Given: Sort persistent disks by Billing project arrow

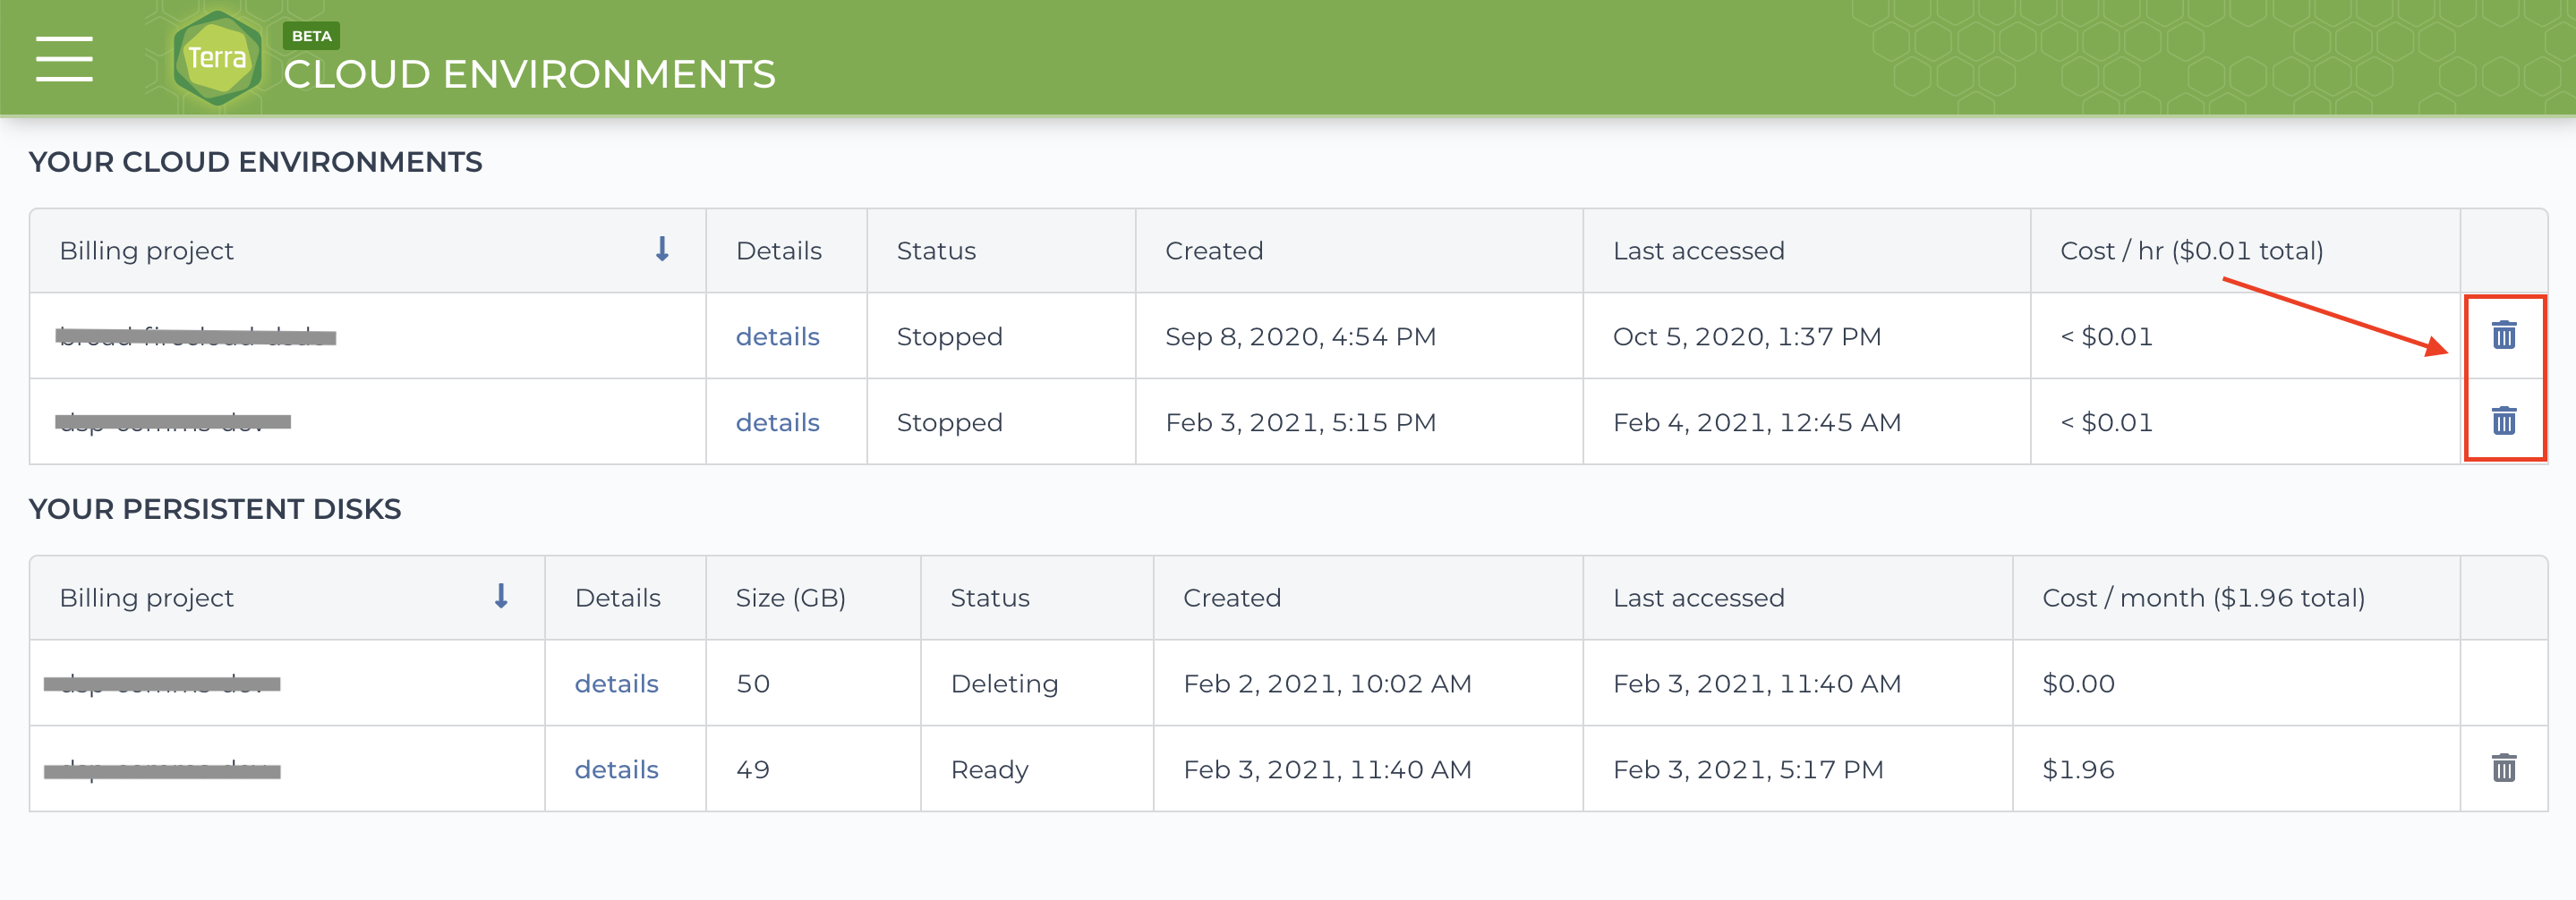Looking at the screenshot, I should tap(501, 596).
